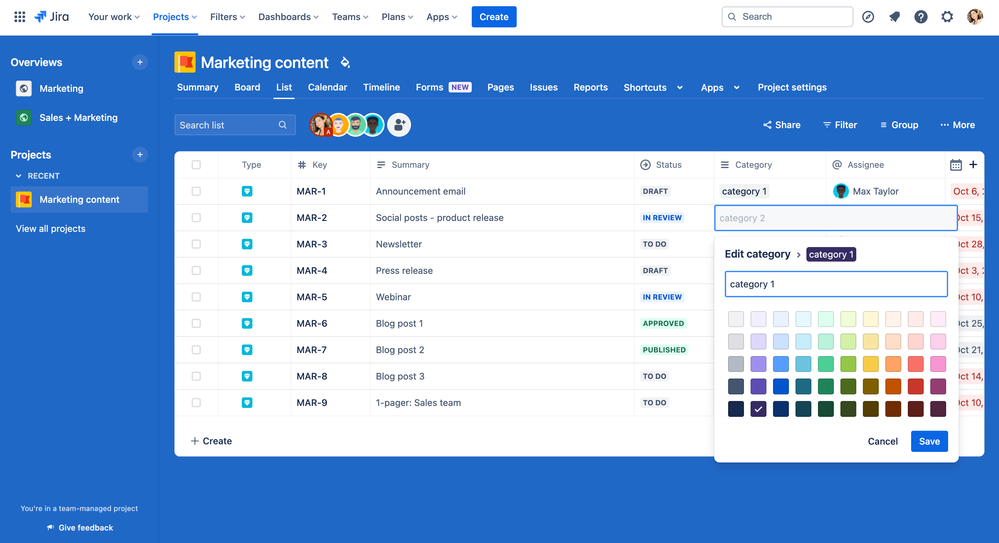999x543 pixels.
Task: Open the Apps dropdown in top nav
Action: coord(442,17)
